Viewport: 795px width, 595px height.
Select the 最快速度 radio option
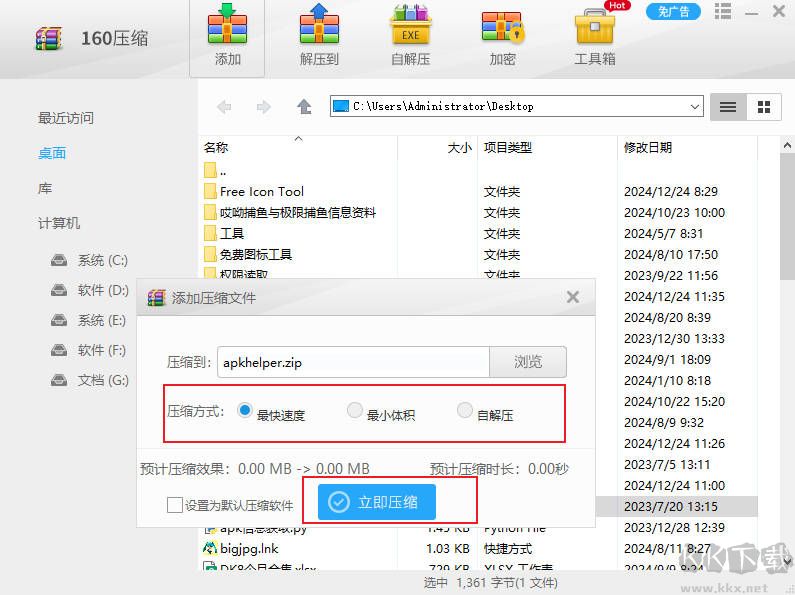point(244,410)
